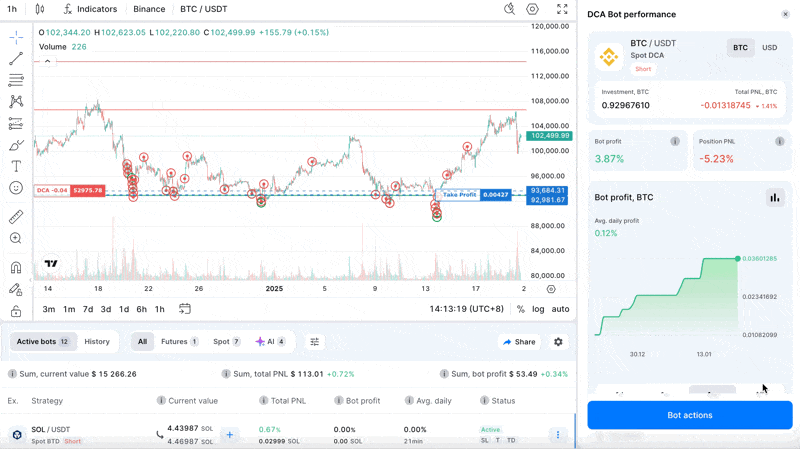The image size is (800, 449).
Task: Select the ruler measure tool
Action: (16, 217)
